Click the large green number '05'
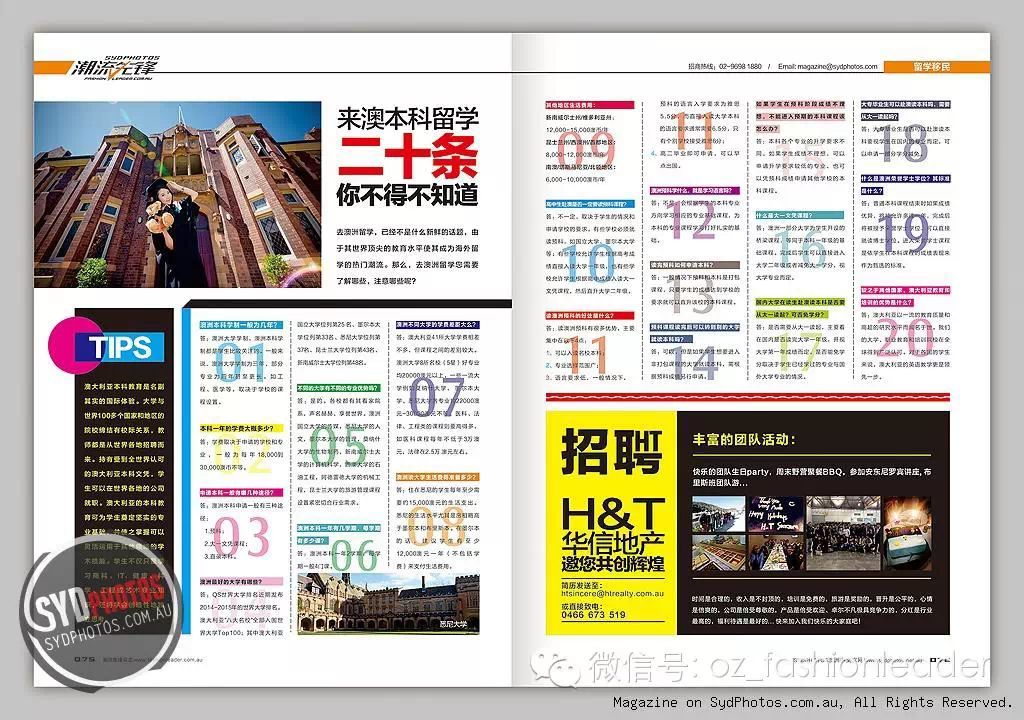 (338, 447)
